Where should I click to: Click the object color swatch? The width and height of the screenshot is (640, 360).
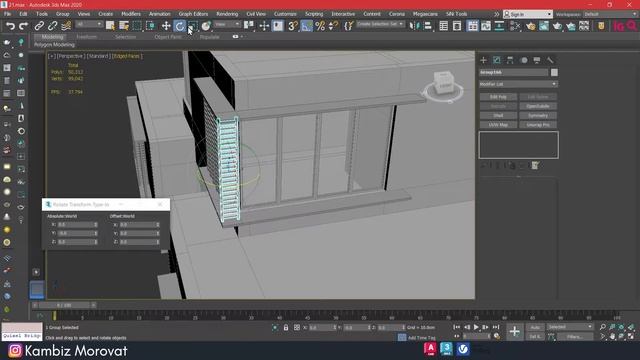pos(554,72)
